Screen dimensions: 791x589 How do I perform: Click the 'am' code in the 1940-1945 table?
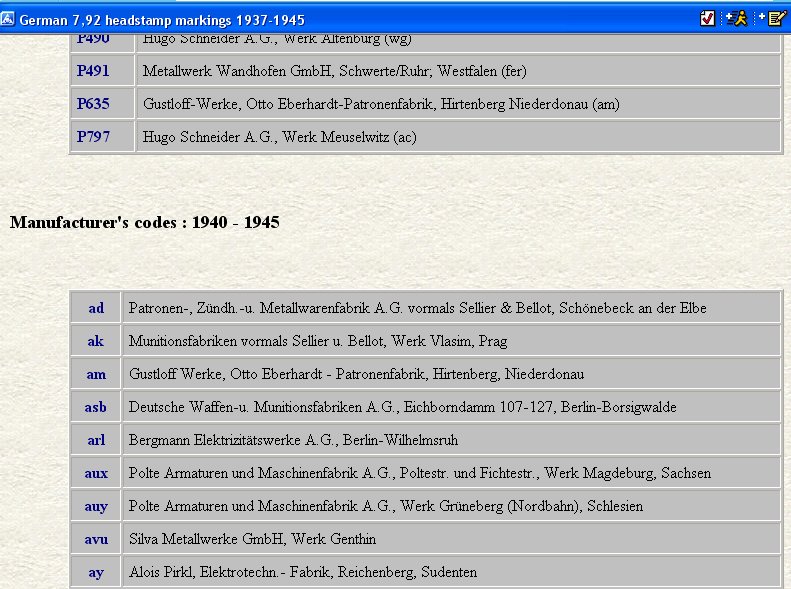(x=96, y=374)
